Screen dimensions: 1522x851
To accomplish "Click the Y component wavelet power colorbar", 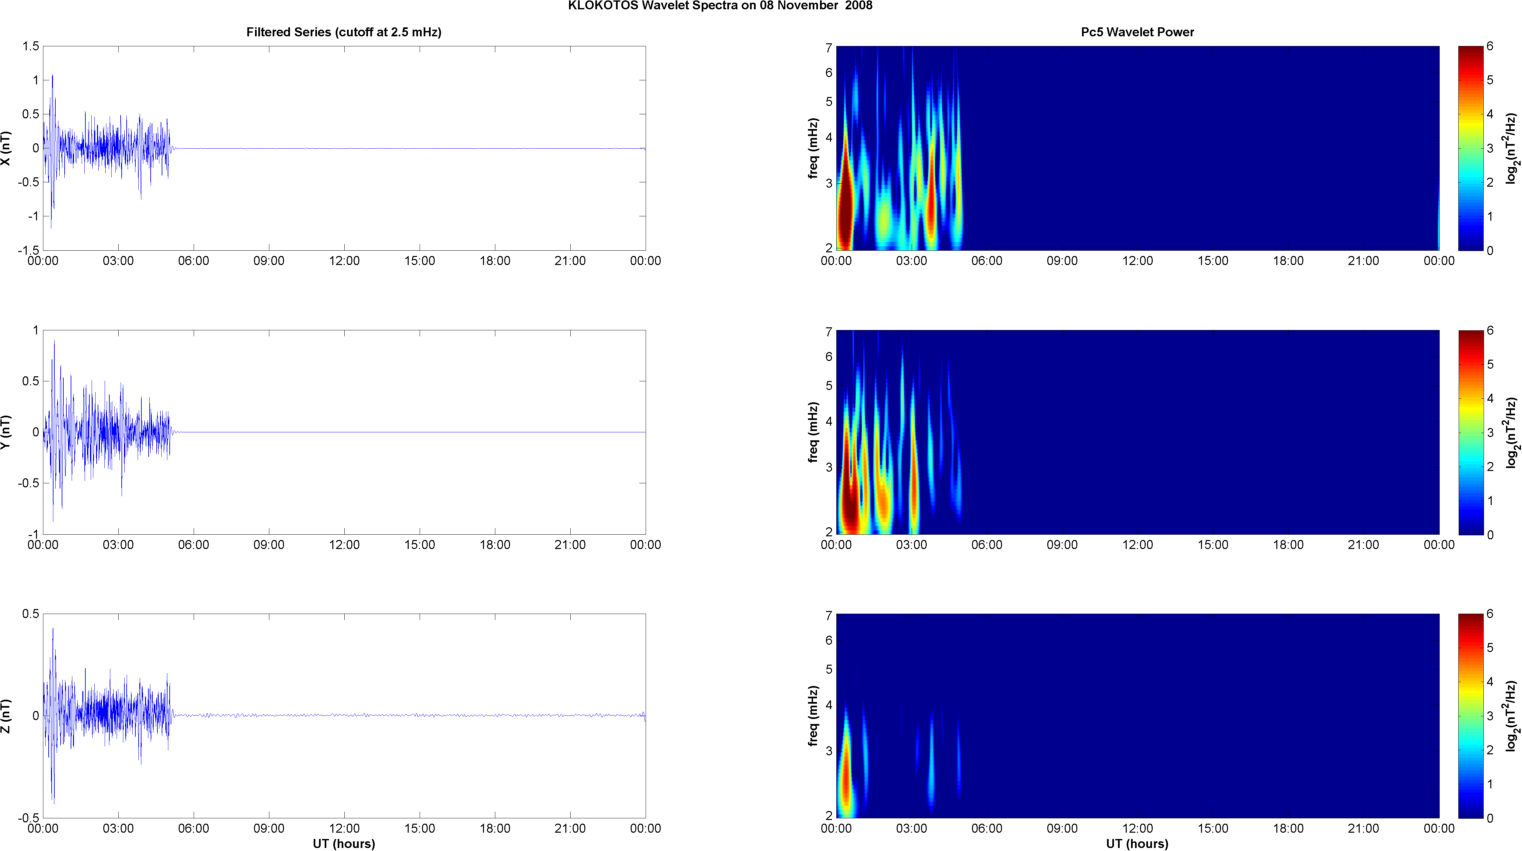I will pyautogui.click(x=1470, y=432).
